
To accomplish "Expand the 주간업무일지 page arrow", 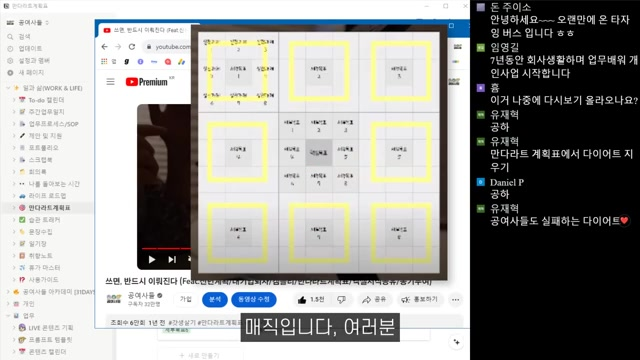I will click(14, 112).
